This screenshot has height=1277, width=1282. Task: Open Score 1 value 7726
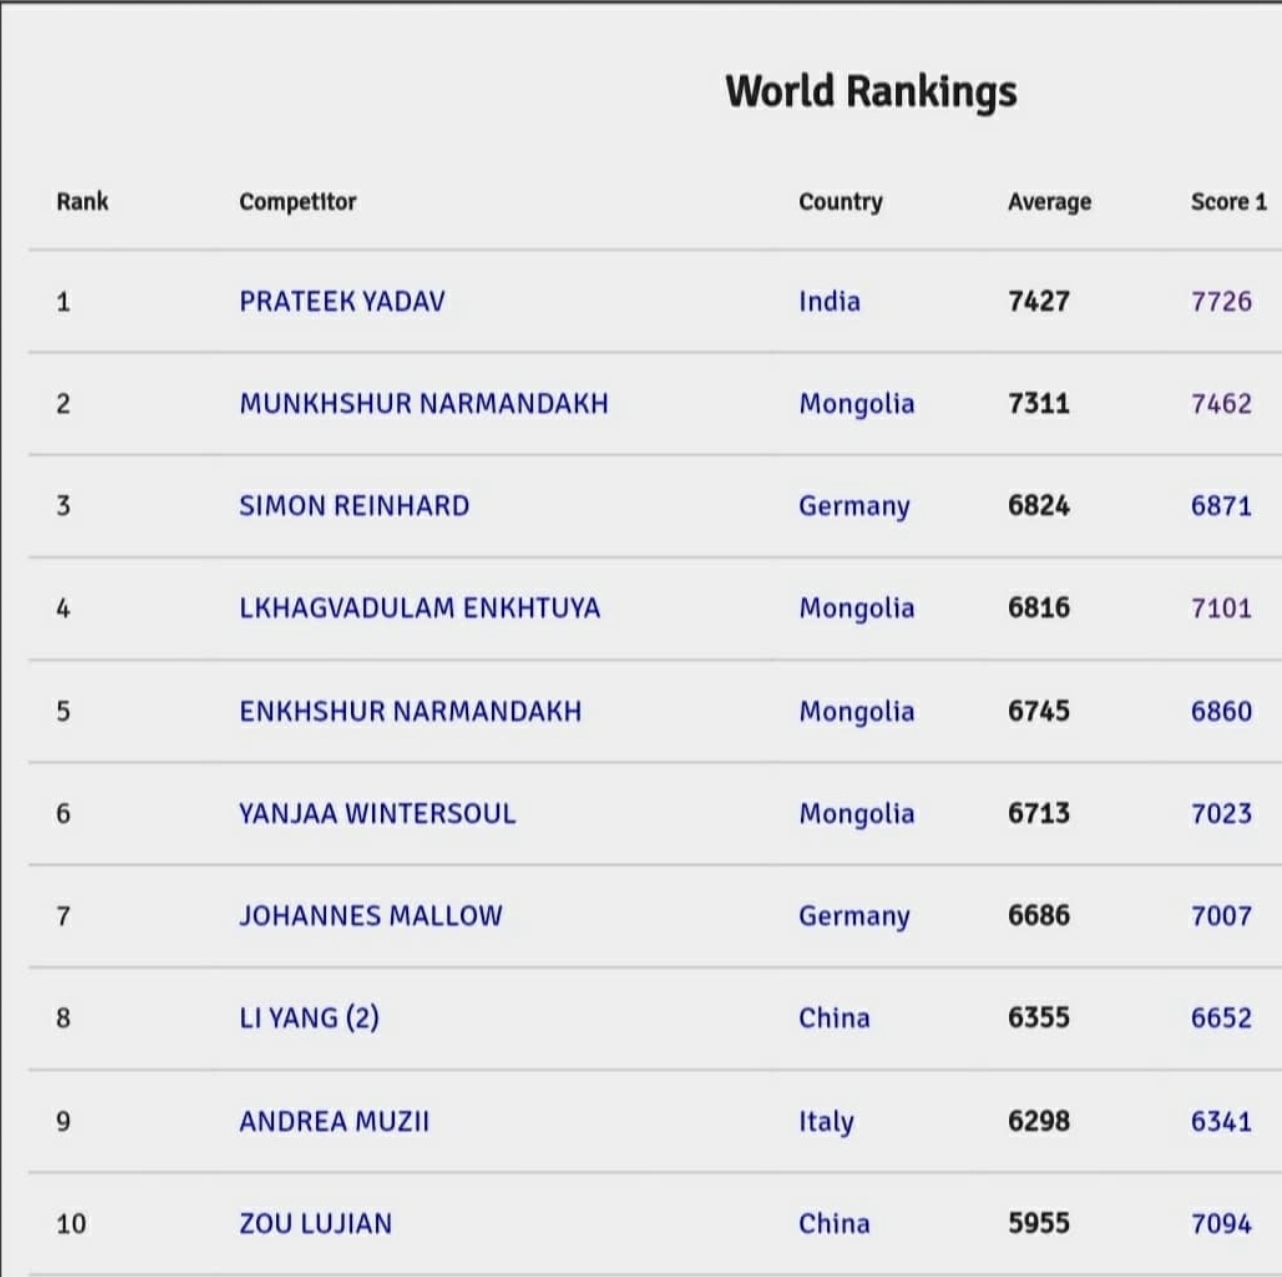[x=1221, y=301]
